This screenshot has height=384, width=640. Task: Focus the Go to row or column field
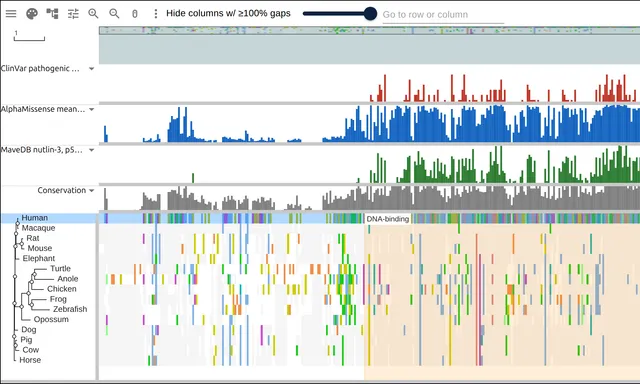click(x=443, y=15)
